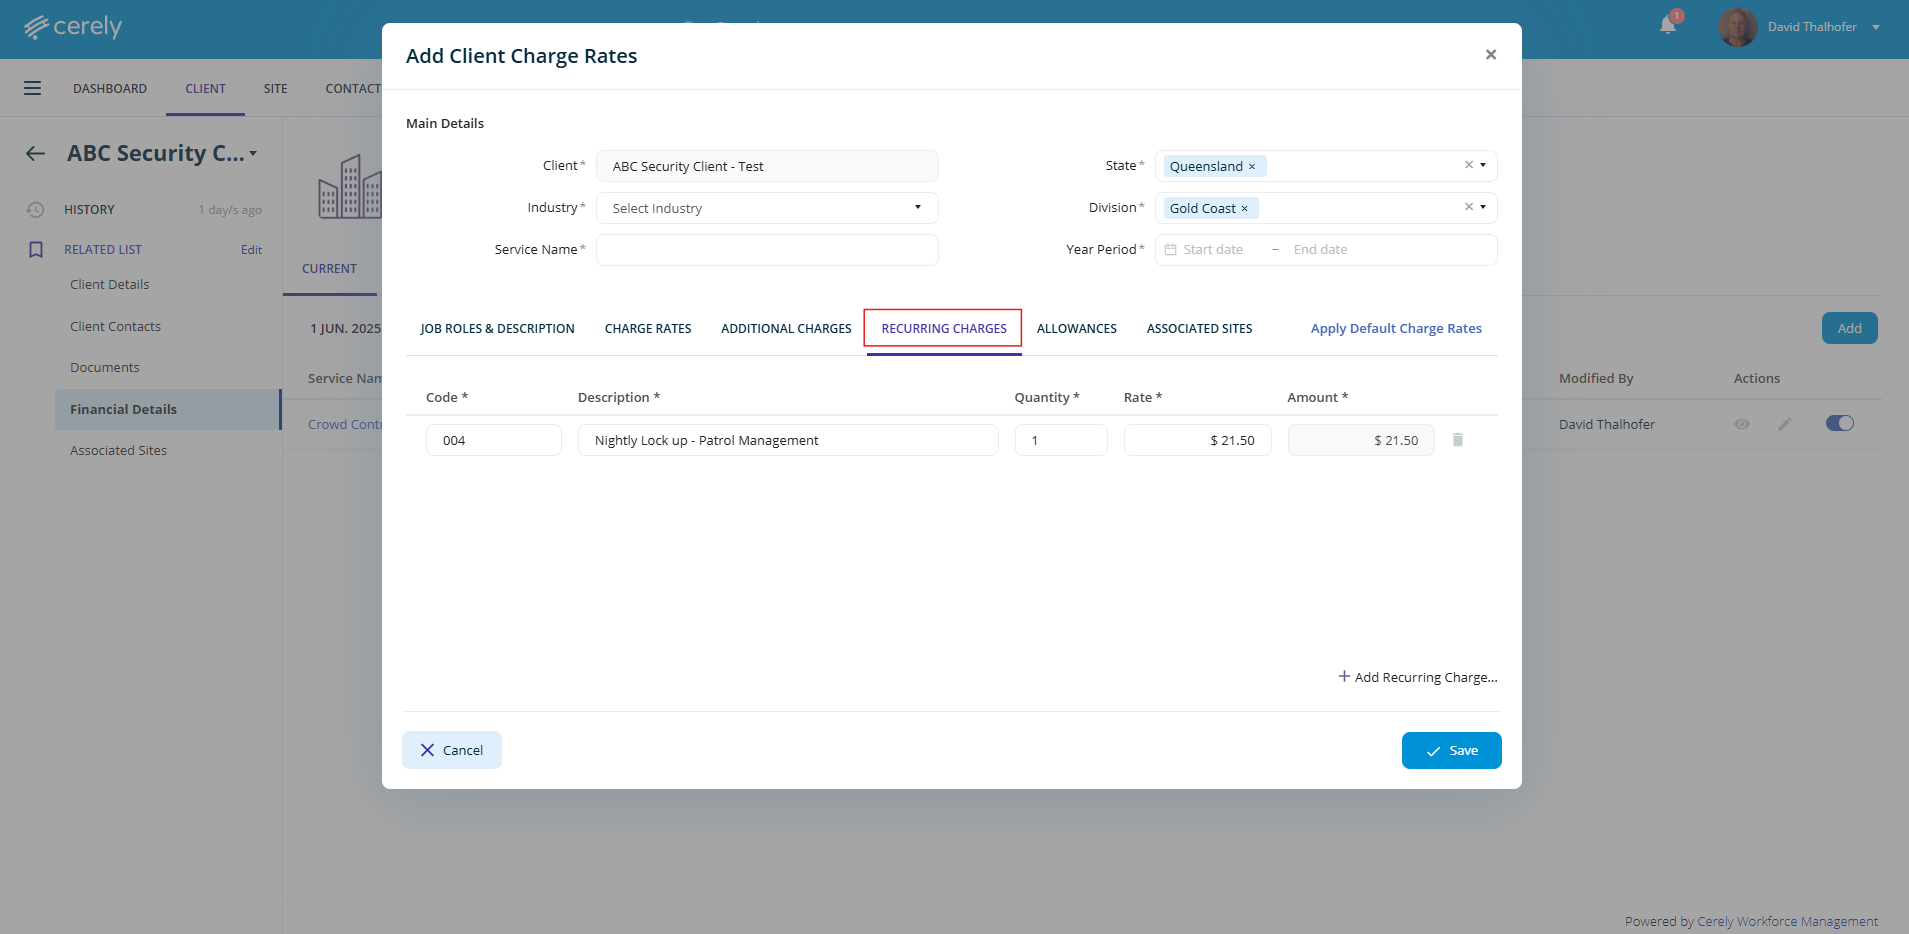Open the hamburger navigation menu
Image resolution: width=1909 pixels, height=934 pixels.
click(33, 88)
